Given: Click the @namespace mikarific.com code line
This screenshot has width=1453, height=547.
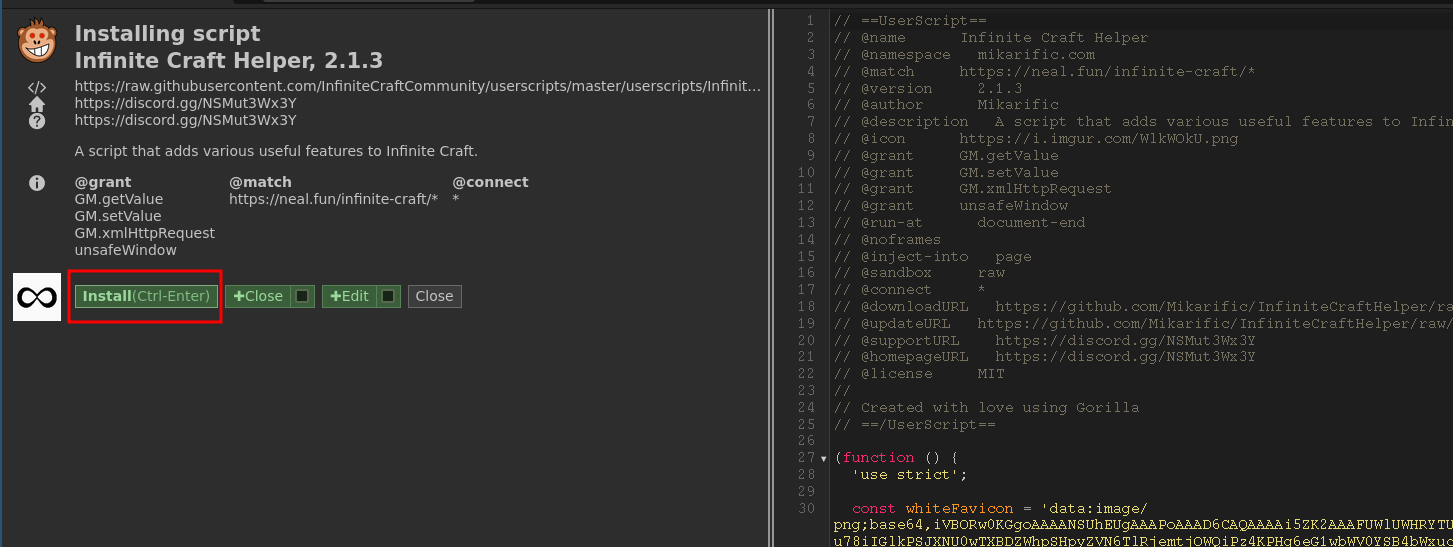Looking at the screenshot, I should (x=964, y=55).
